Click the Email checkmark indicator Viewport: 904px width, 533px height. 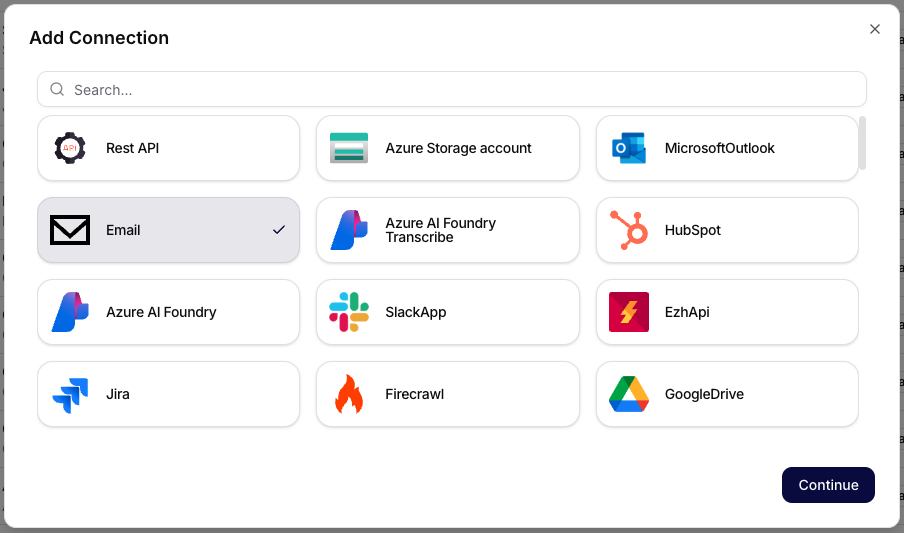point(279,230)
